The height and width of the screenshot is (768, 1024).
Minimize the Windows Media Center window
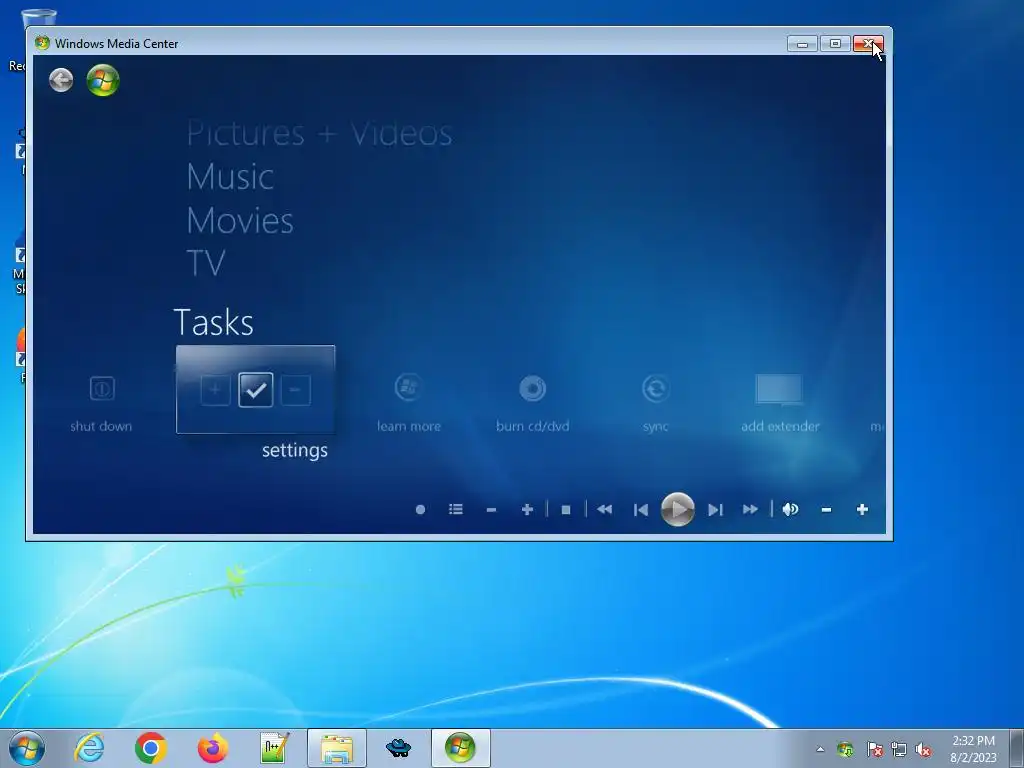coord(803,44)
